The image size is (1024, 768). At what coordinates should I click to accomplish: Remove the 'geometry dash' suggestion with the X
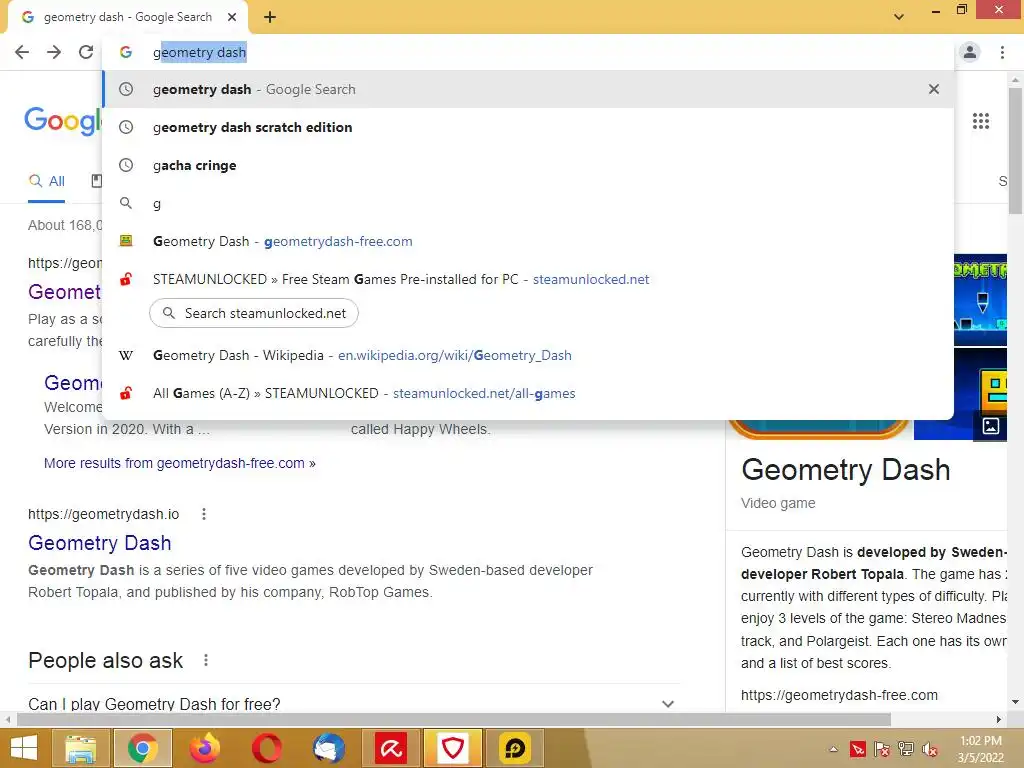pos(934,89)
